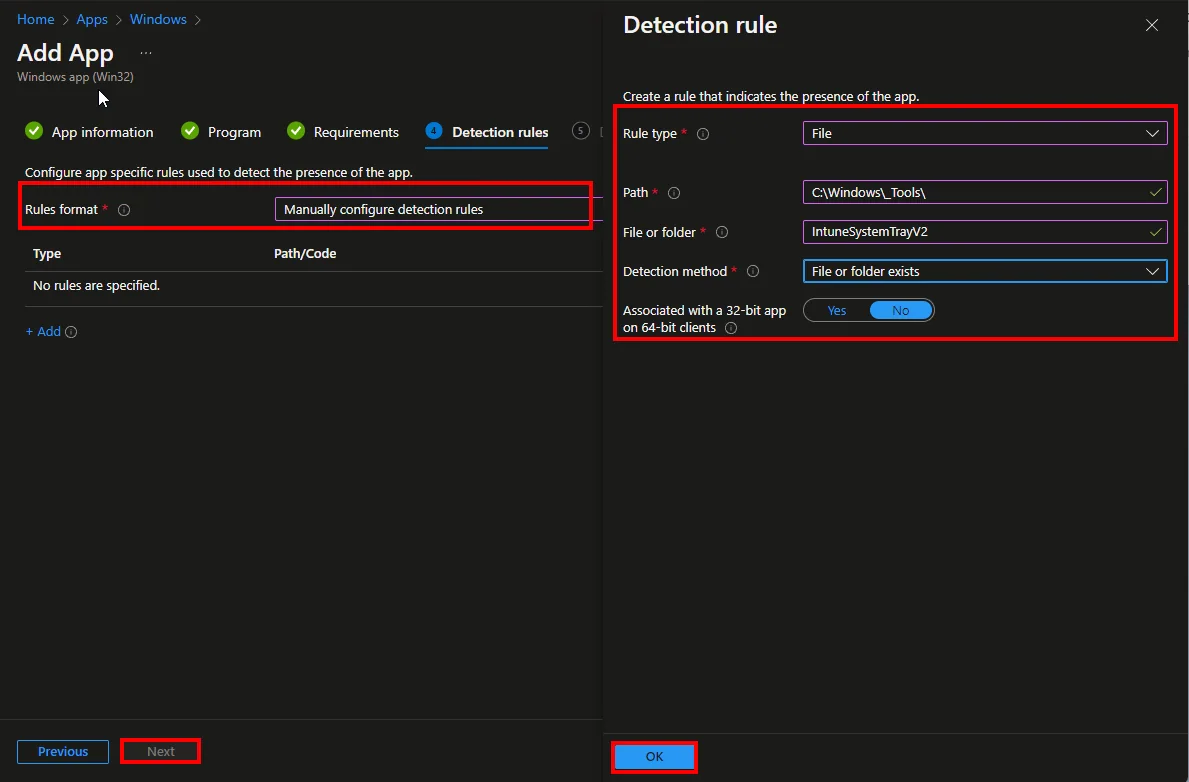Image resolution: width=1189 pixels, height=782 pixels.
Task: Click Apps breadcrumb link
Action: pos(92,19)
